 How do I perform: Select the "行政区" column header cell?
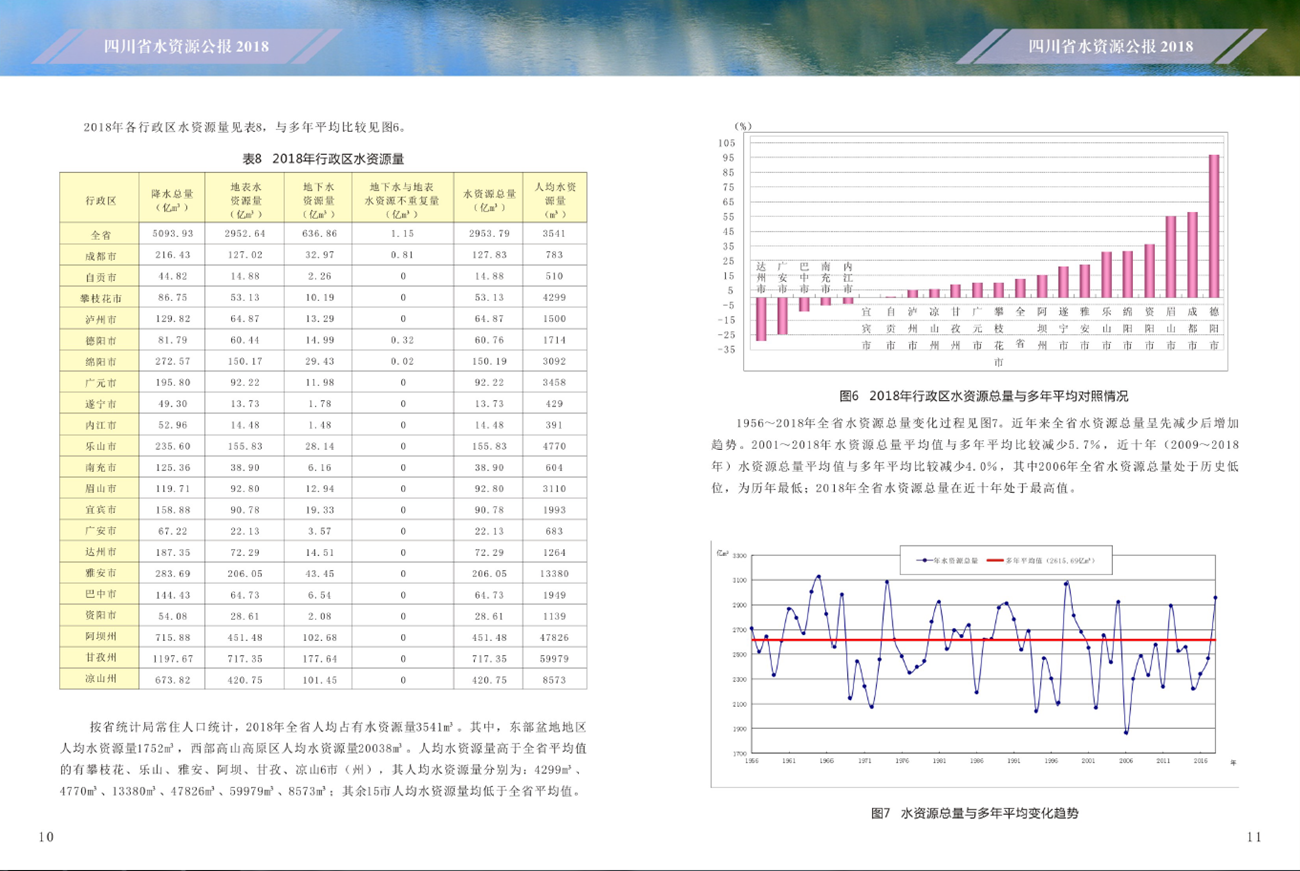pyautogui.click(x=100, y=199)
